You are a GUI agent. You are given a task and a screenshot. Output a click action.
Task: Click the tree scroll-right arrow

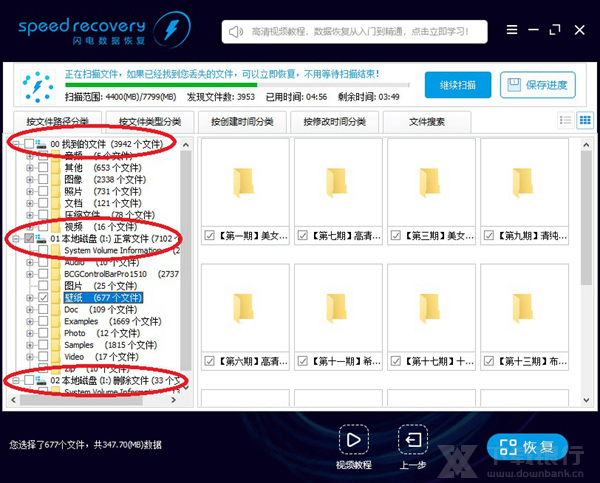click(x=173, y=400)
